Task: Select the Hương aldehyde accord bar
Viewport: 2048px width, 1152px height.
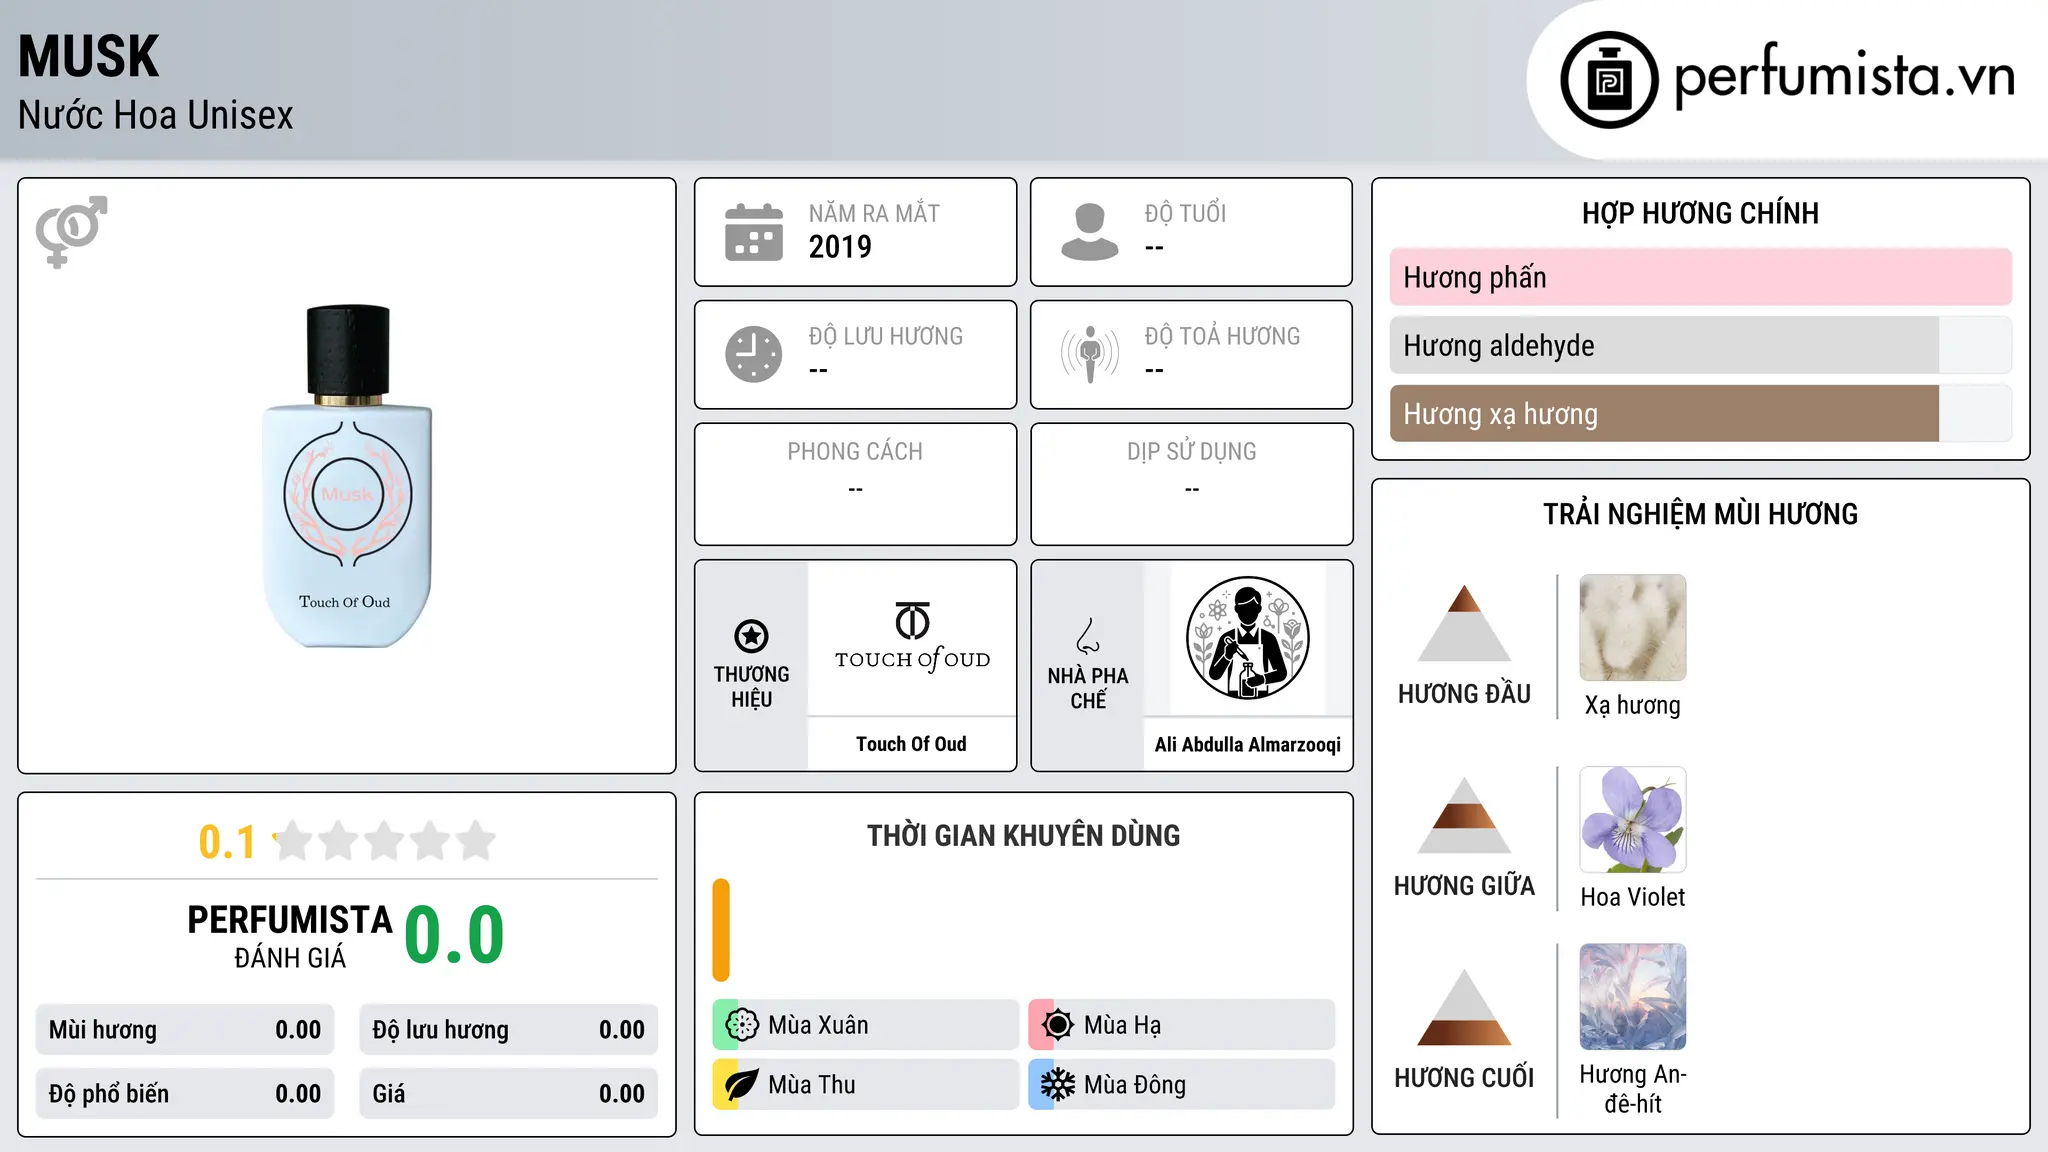Action: pos(1701,345)
